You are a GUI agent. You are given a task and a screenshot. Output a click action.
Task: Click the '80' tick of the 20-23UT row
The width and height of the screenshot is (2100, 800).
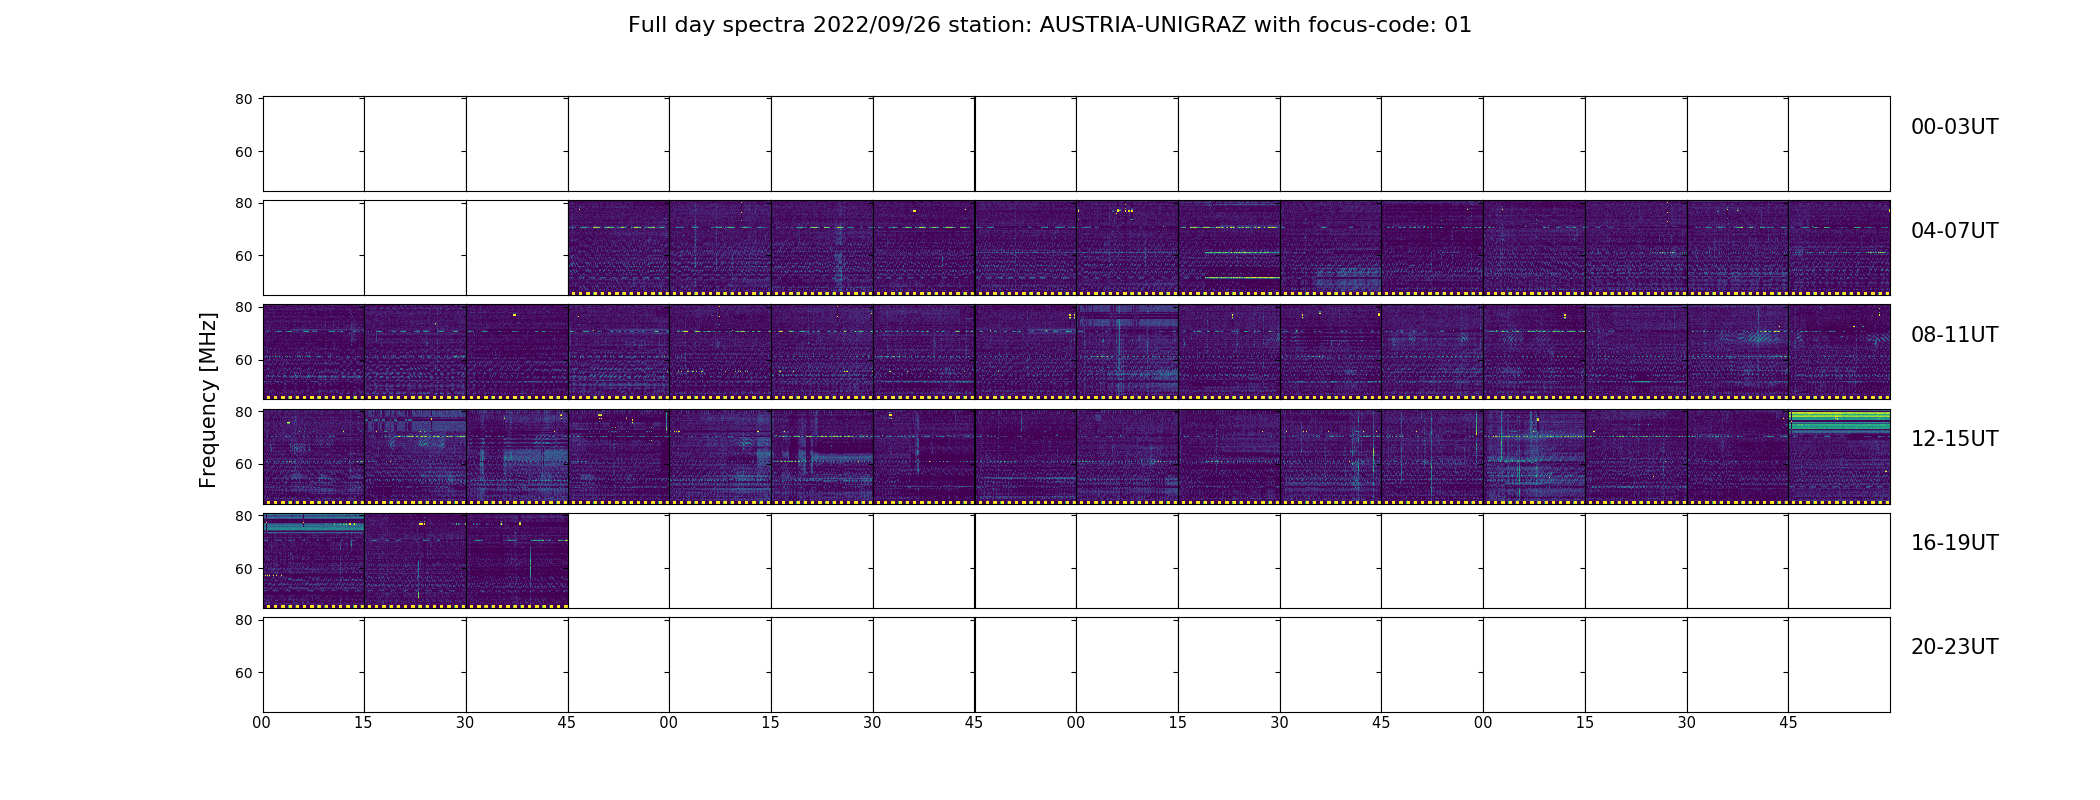pos(243,620)
